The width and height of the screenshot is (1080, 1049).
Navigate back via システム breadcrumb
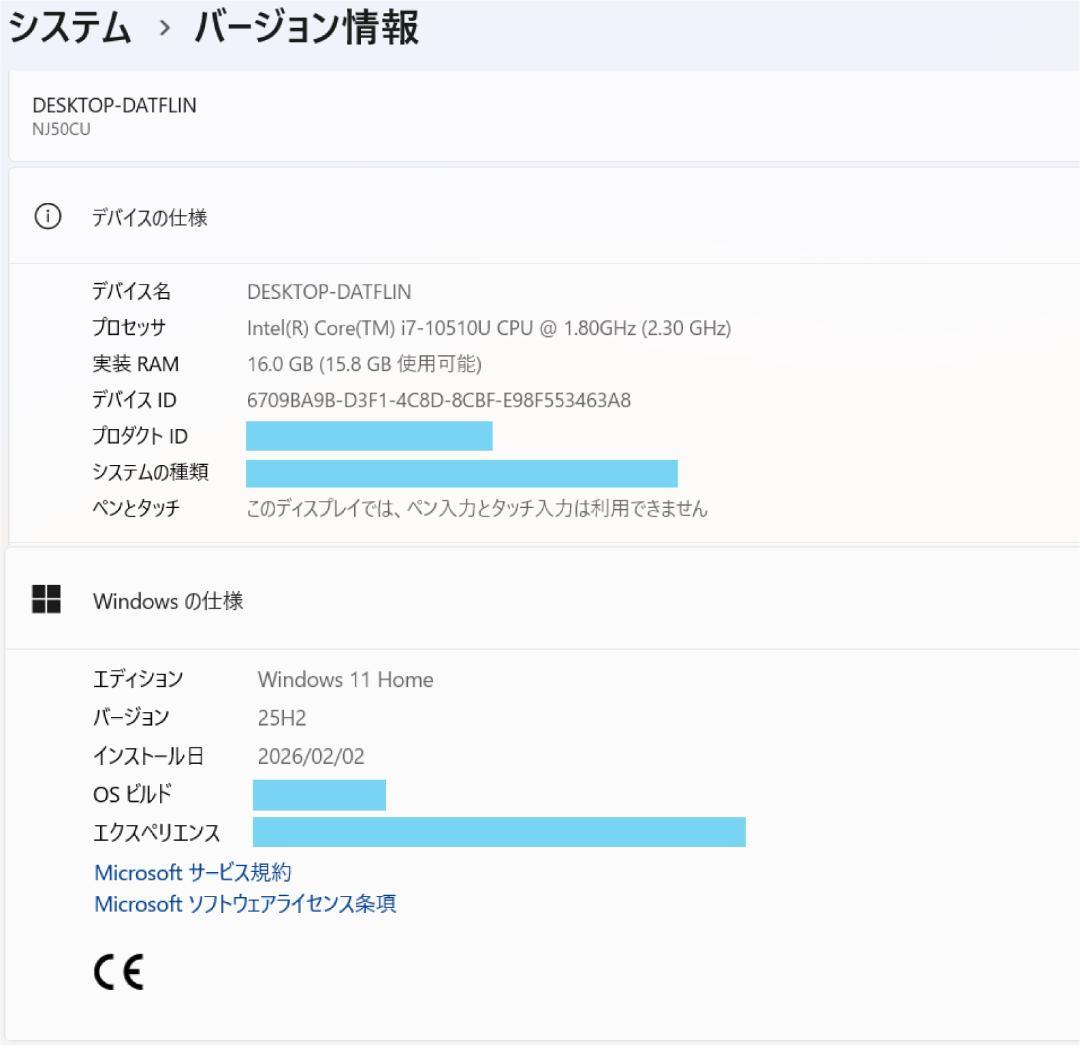[x=72, y=29]
